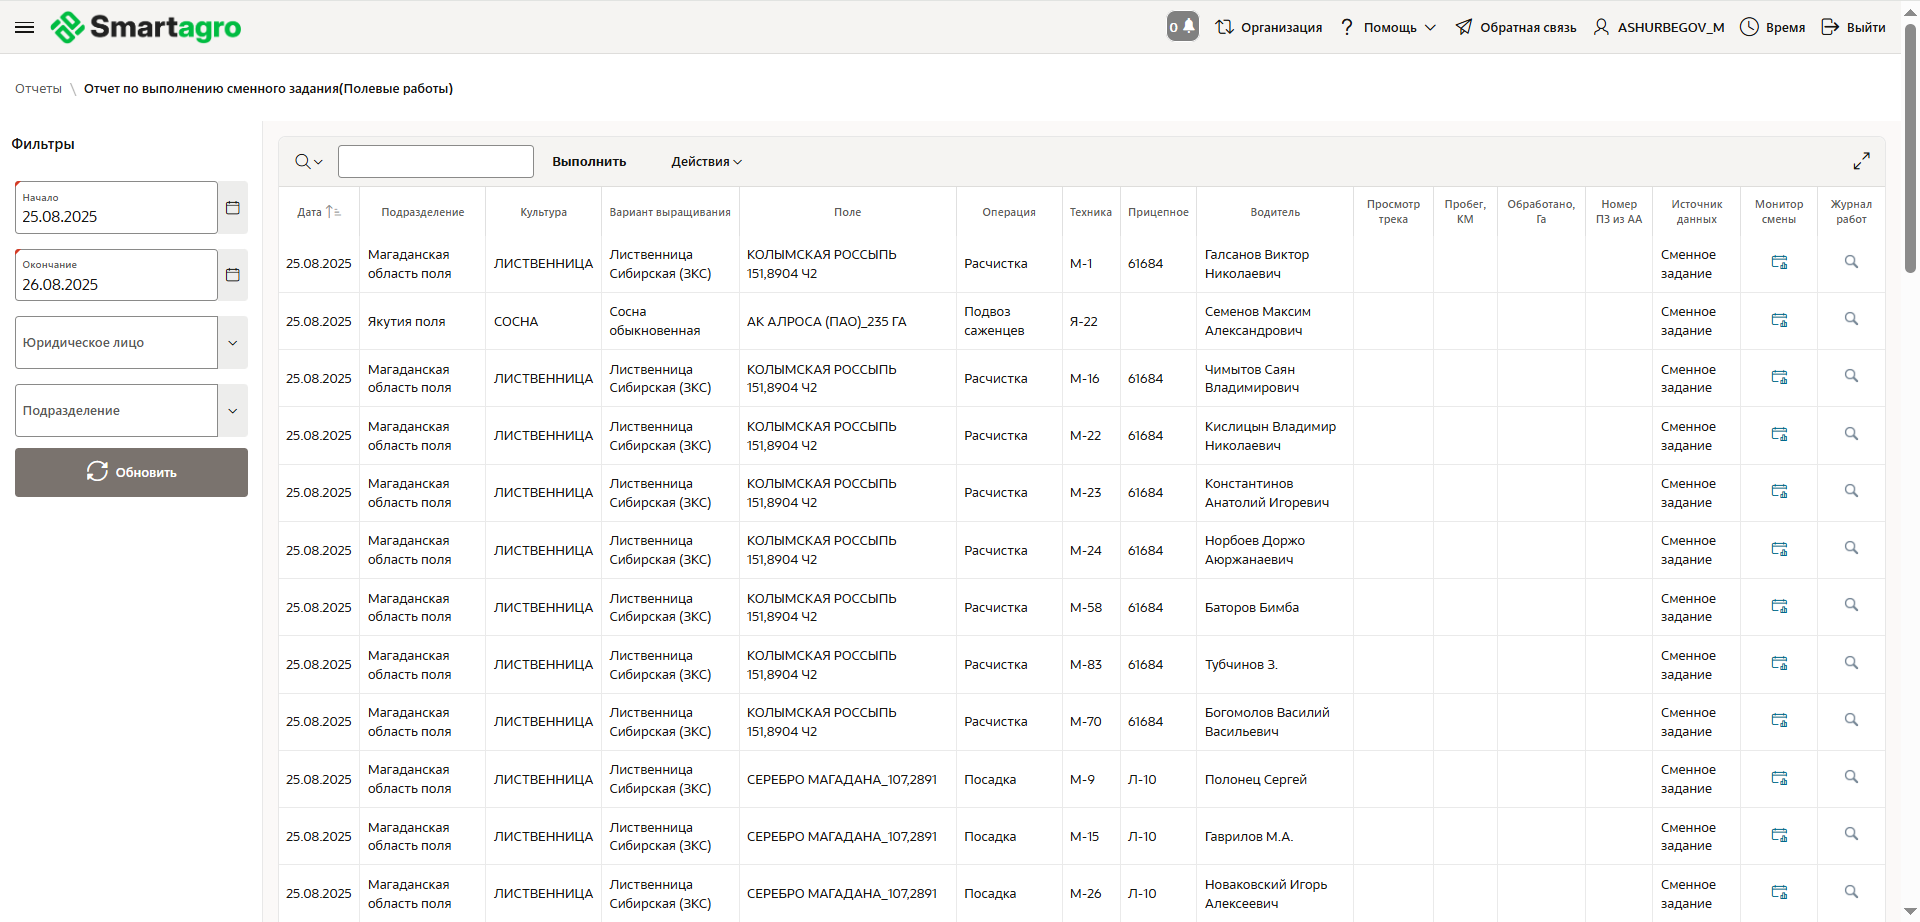Open work journal for Баторов Бимба row
1920x922 pixels.
(1851, 606)
